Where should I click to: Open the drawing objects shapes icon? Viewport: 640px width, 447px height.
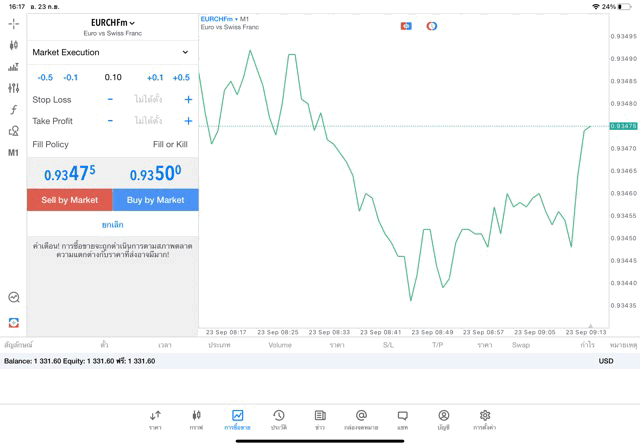(13, 131)
